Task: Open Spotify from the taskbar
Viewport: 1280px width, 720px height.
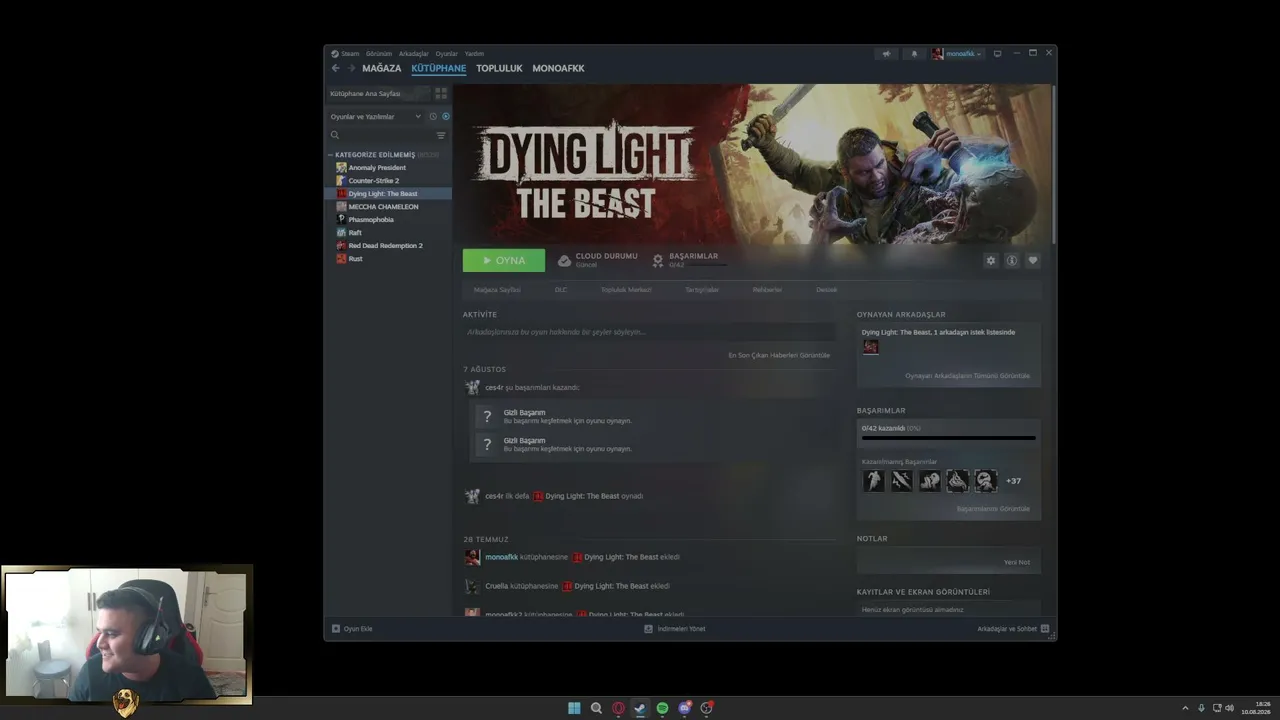Action: pyautogui.click(x=662, y=708)
